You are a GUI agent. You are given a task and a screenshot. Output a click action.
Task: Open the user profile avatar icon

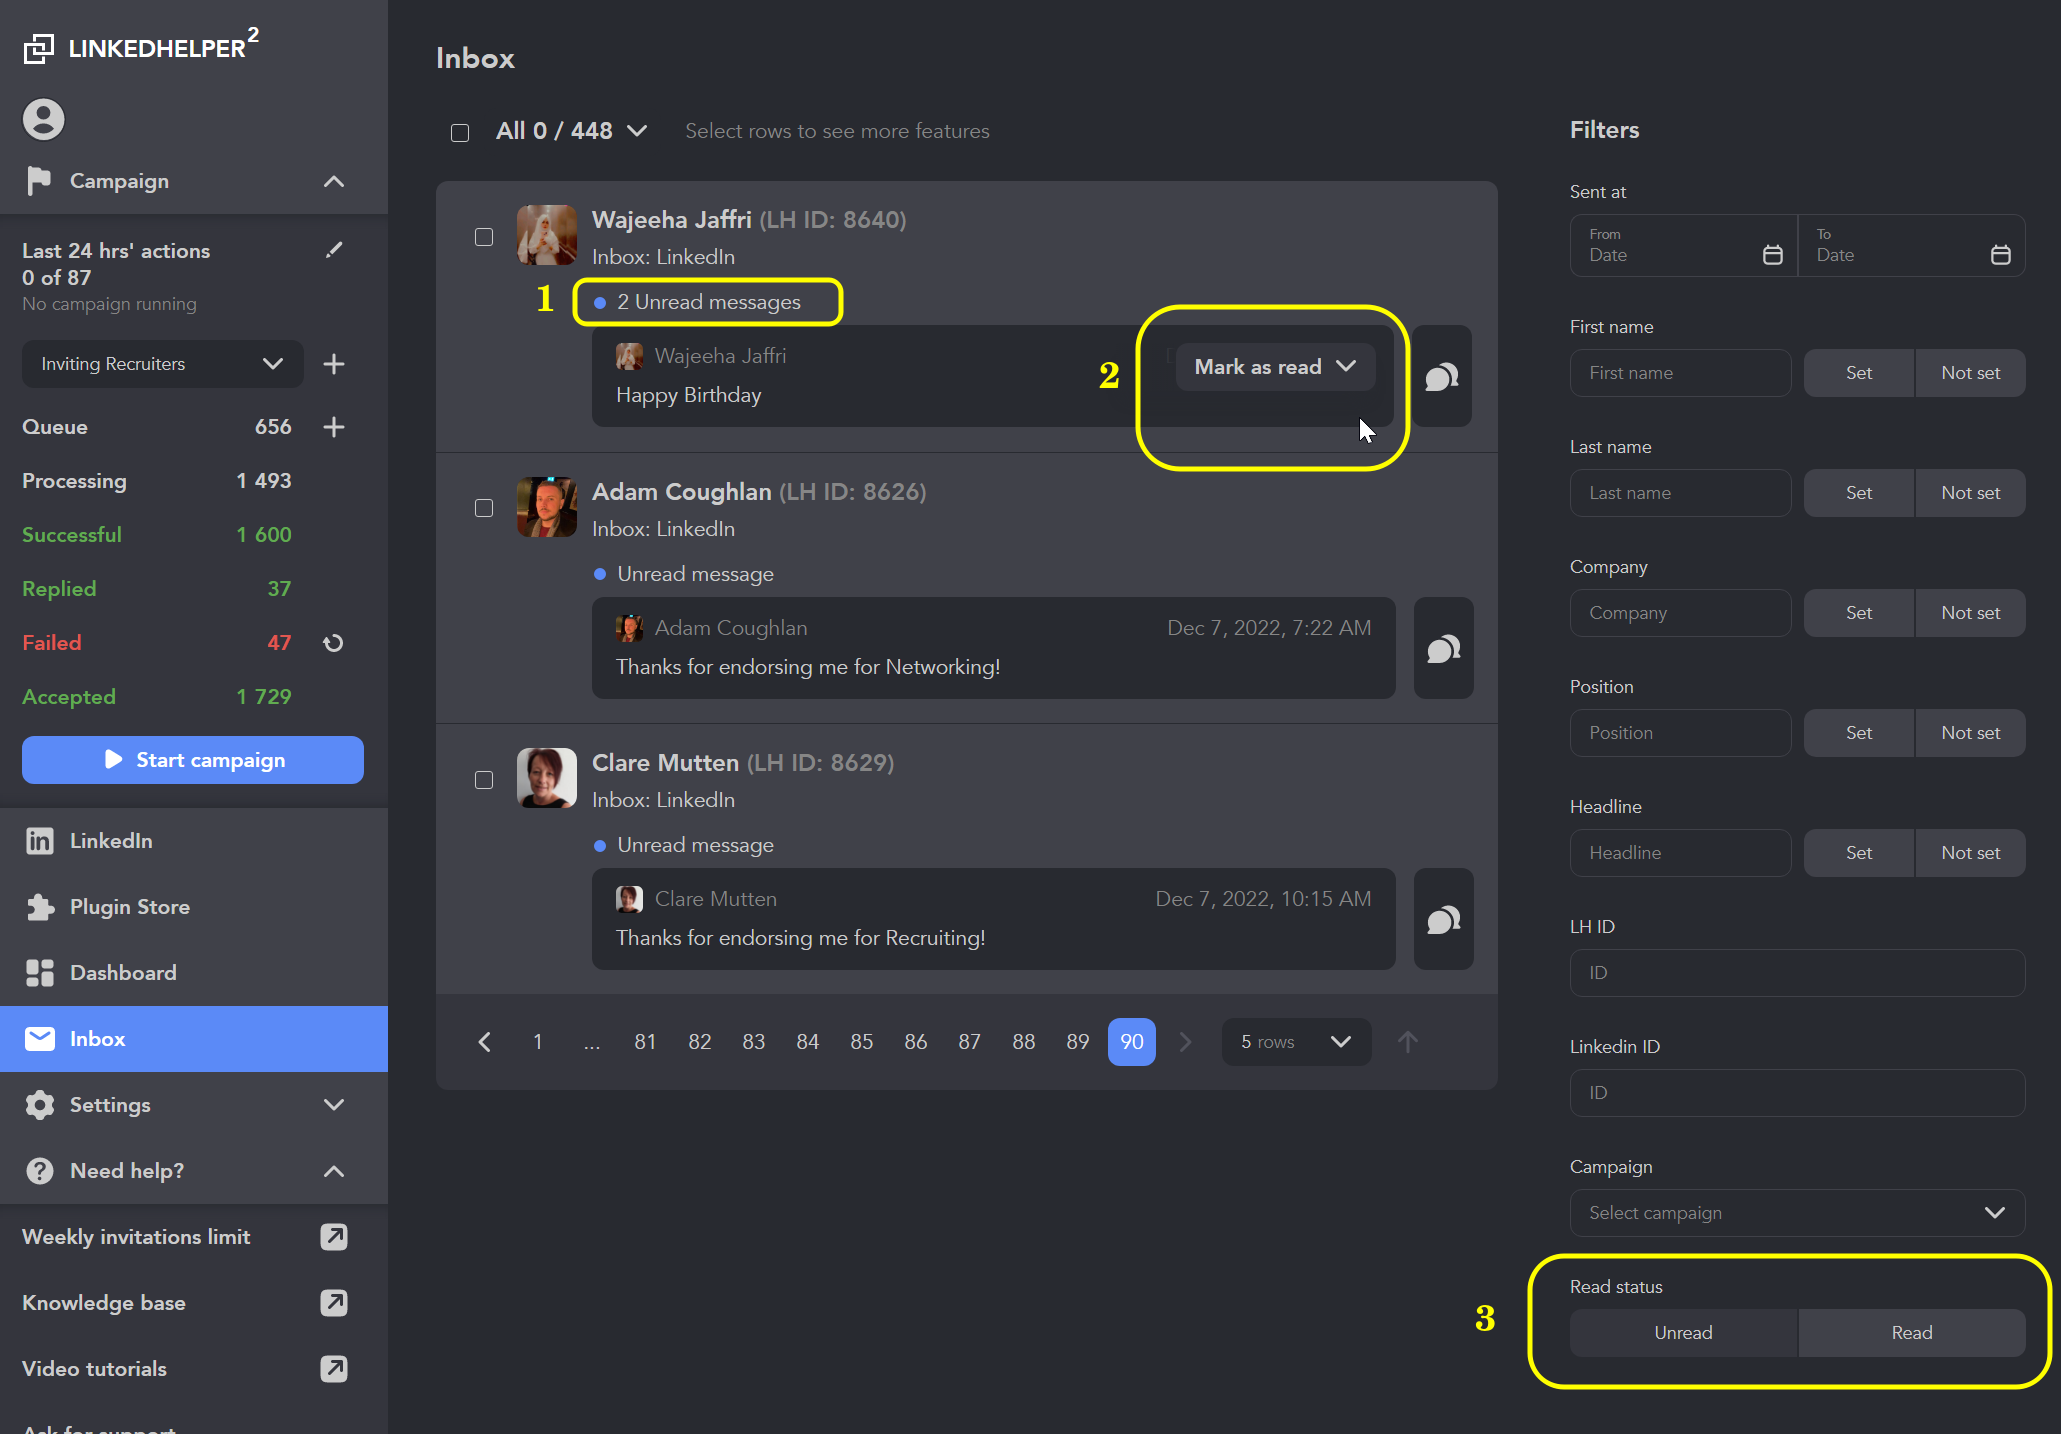pyautogui.click(x=43, y=119)
